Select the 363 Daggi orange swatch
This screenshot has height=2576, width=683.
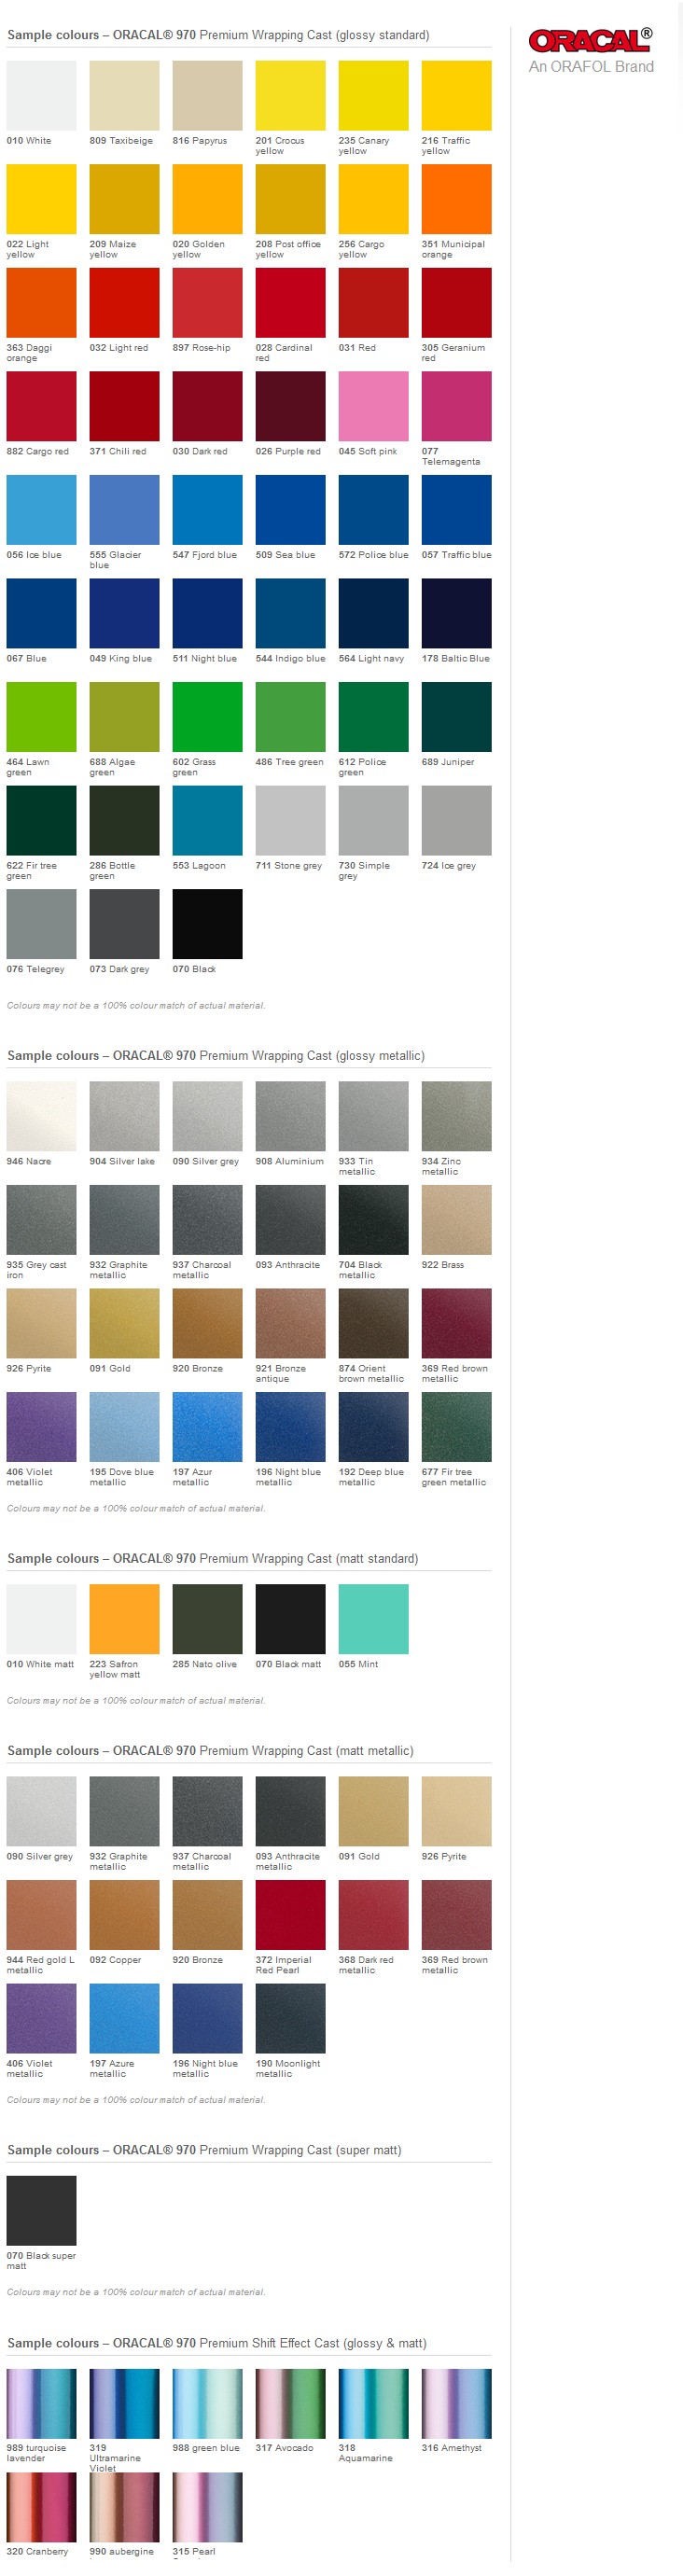point(41,303)
